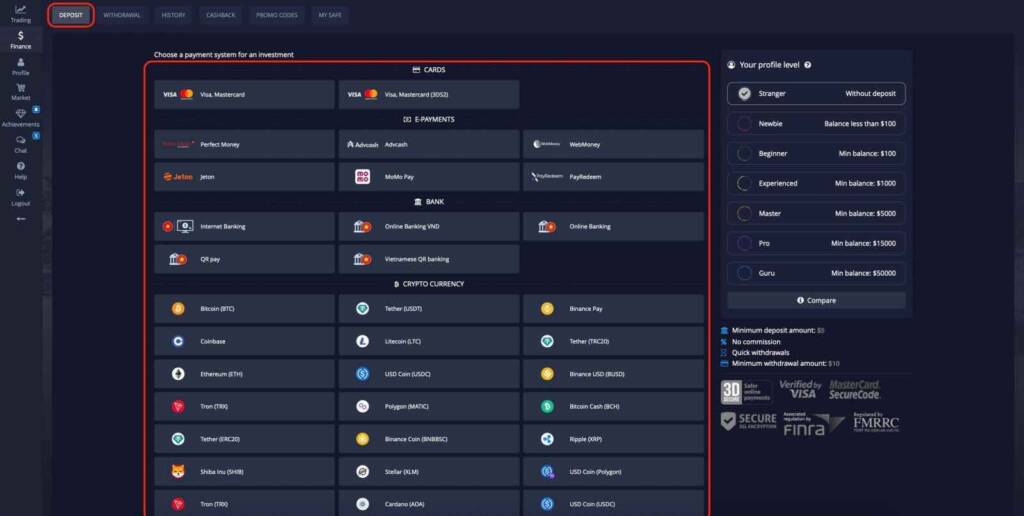1024x516 pixels.
Task: Select the QR pay bank option
Action: (244, 259)
